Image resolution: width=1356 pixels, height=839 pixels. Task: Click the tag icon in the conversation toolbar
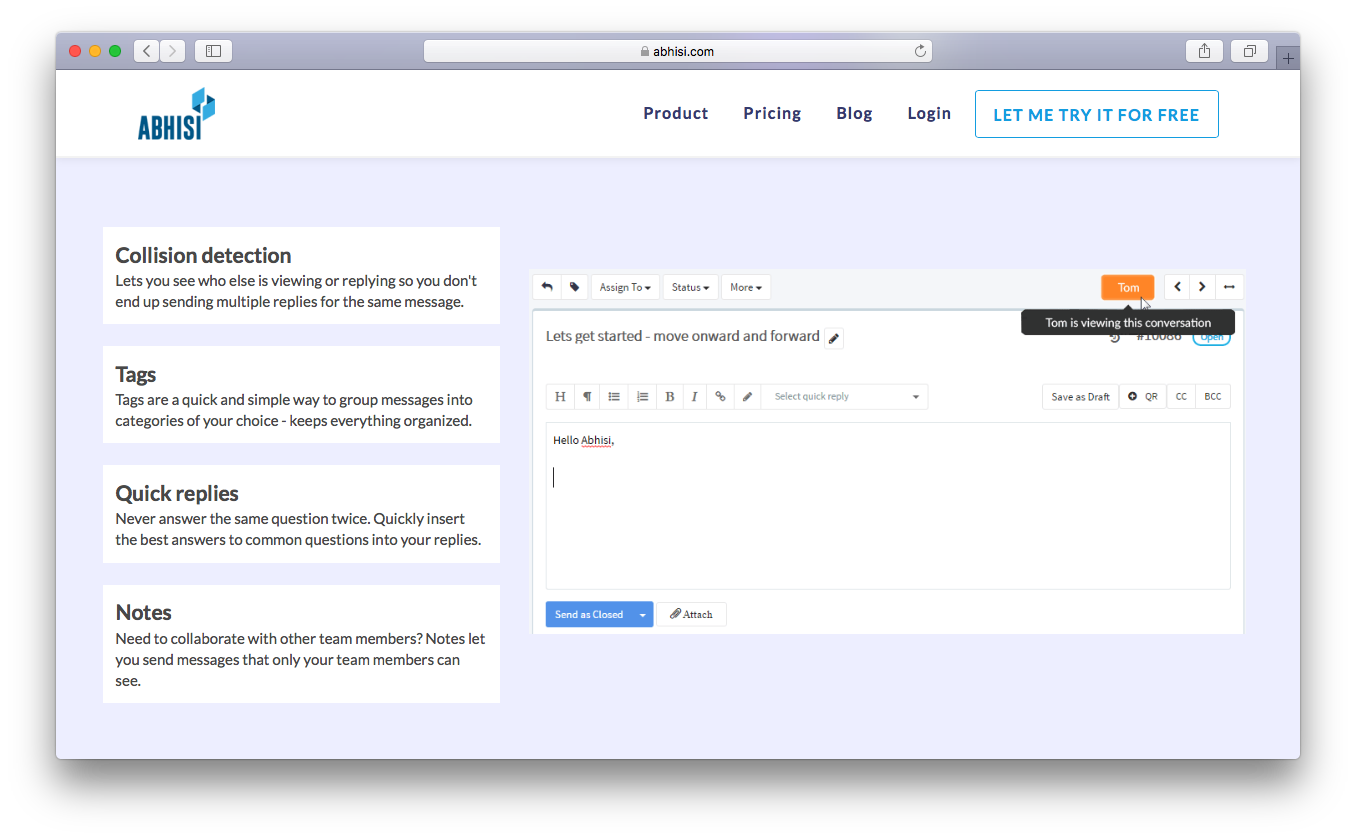coord(575,287)
